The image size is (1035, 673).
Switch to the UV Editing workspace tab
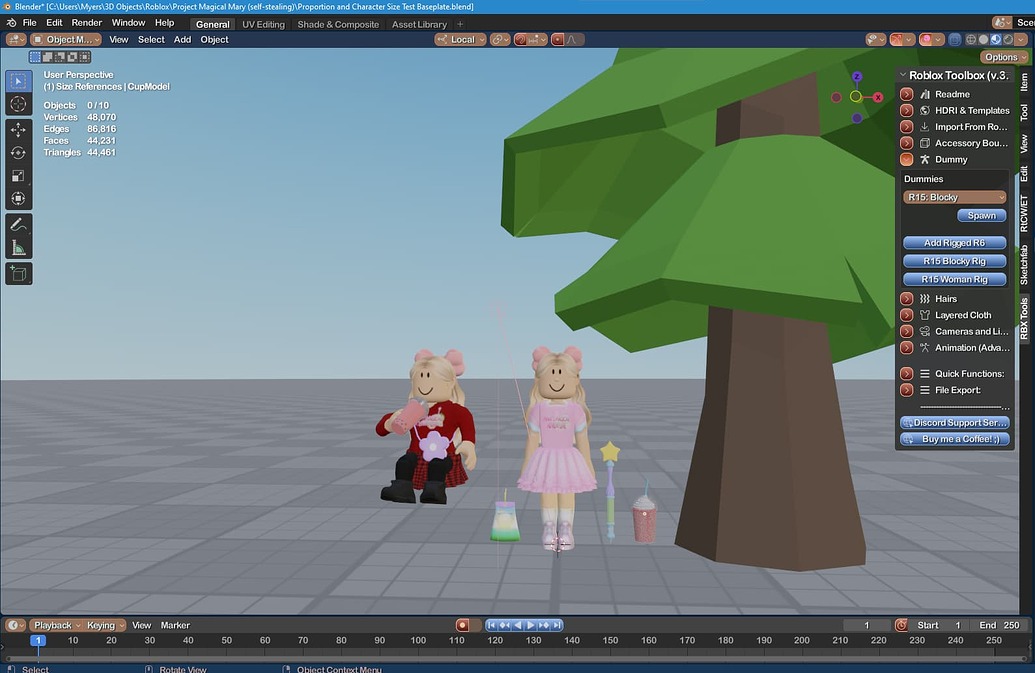(263, 24)
